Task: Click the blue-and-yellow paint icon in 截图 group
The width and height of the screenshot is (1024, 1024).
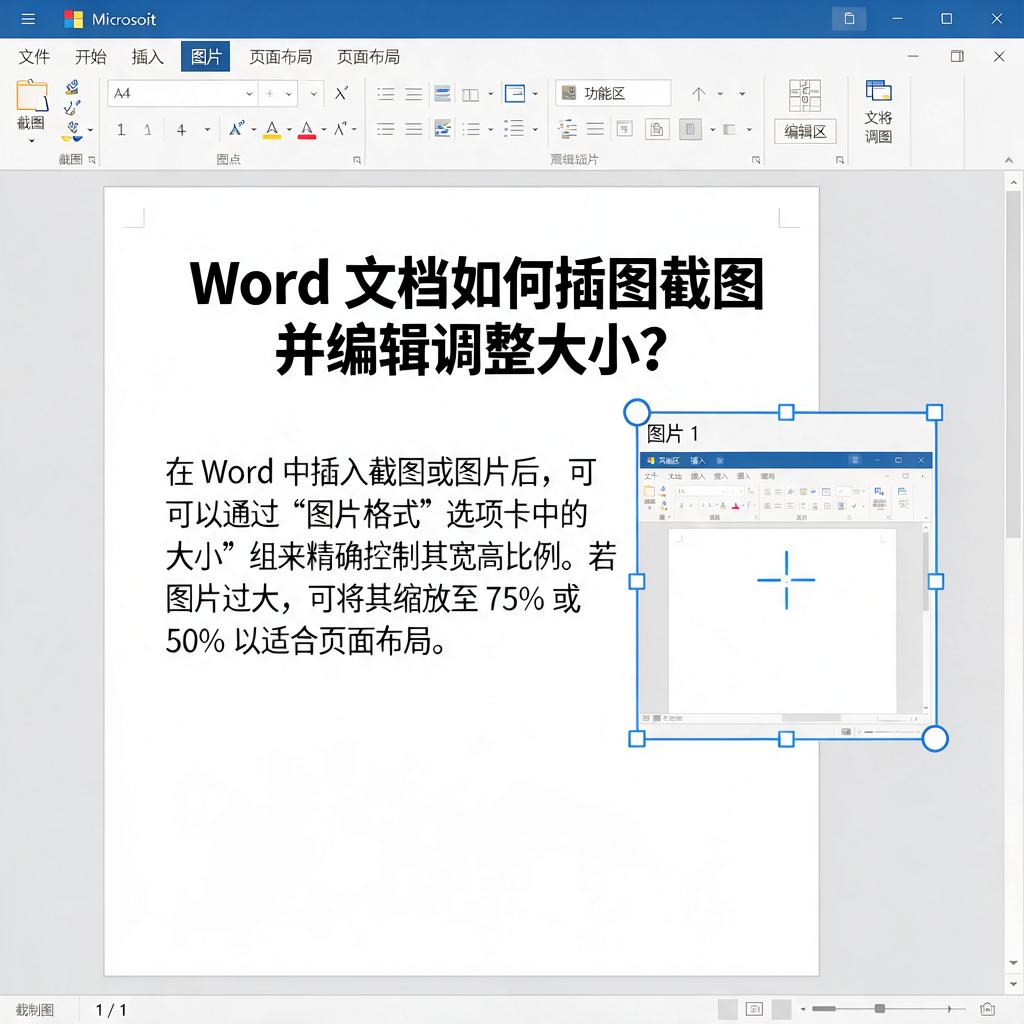Action: (x=72, y=131)
